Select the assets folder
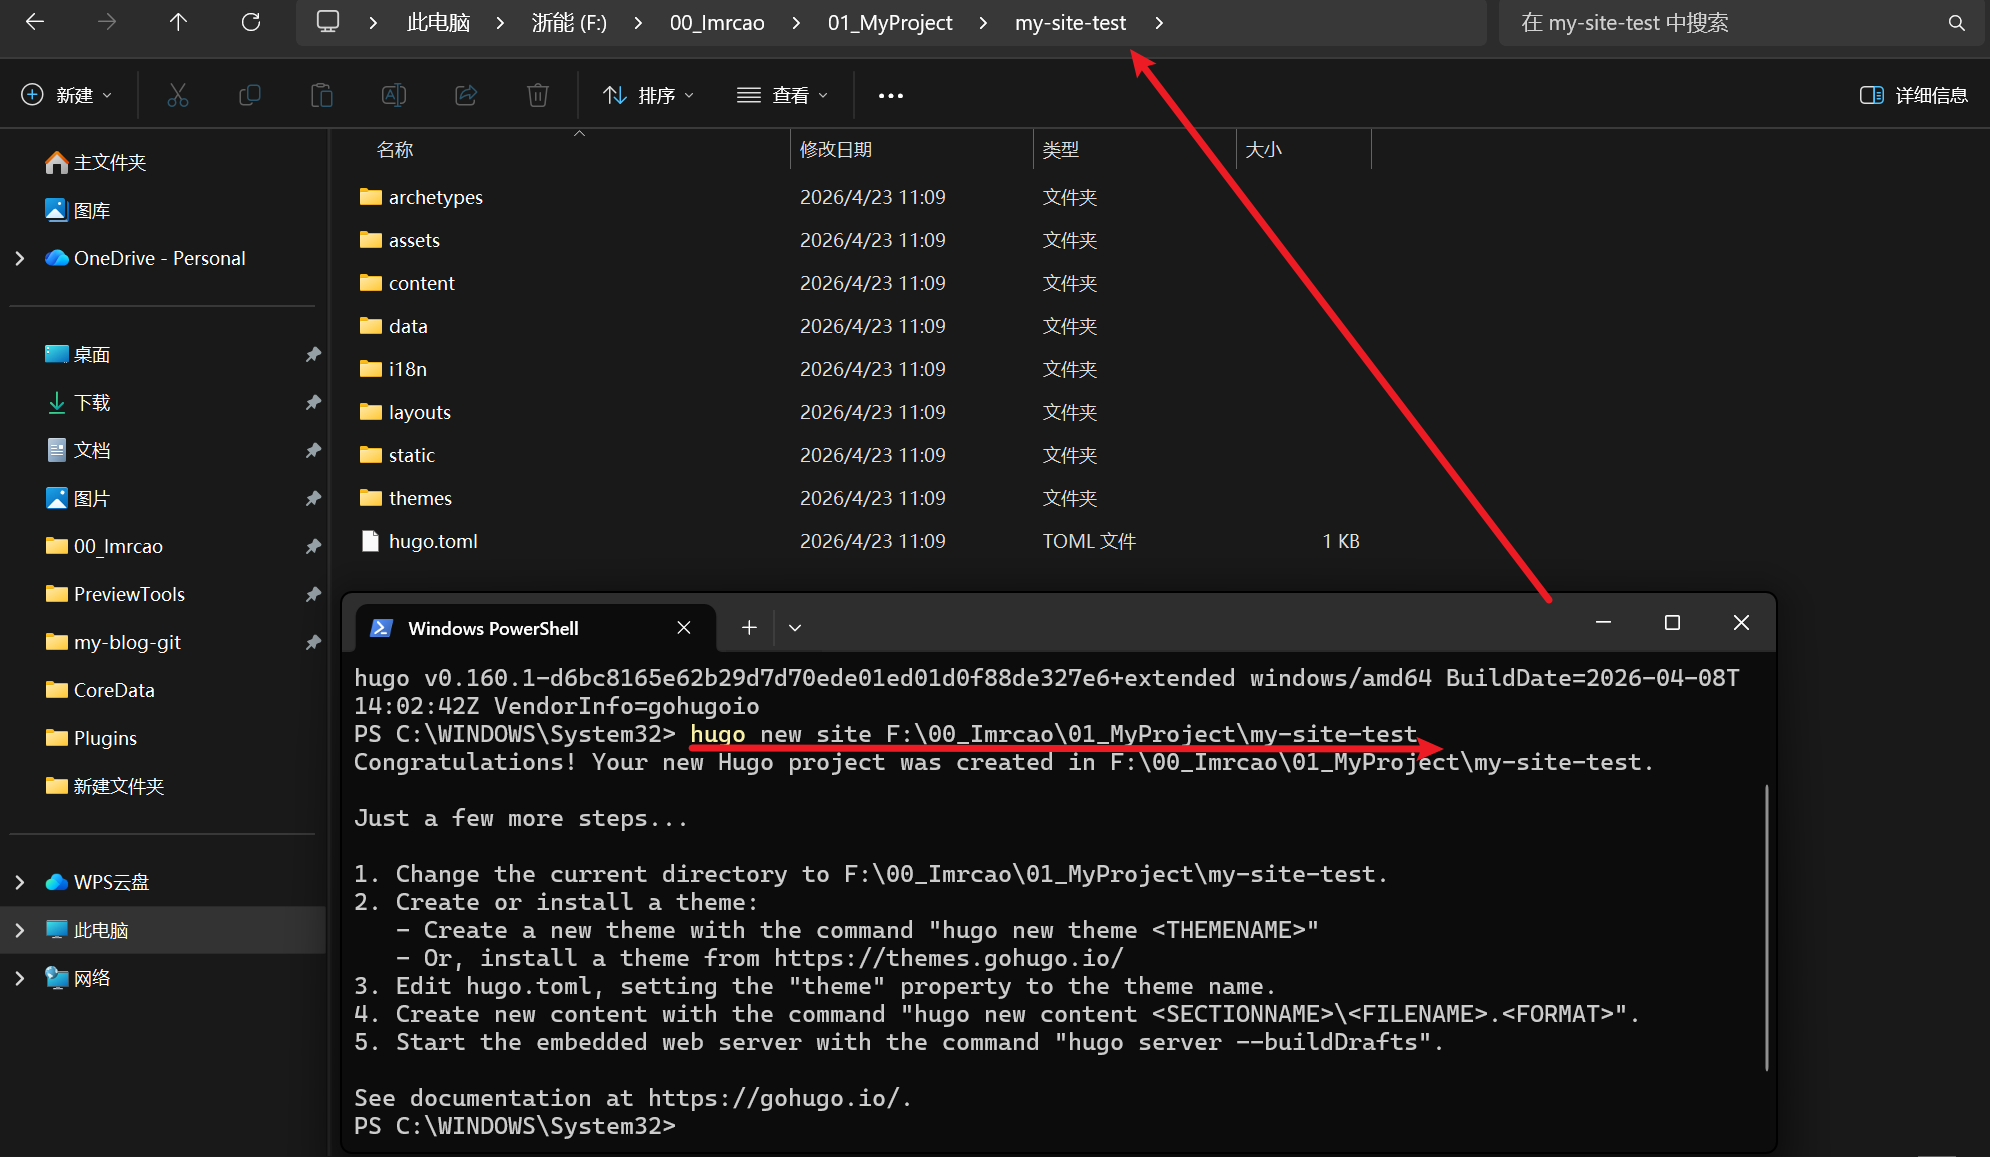The height and width of the screenshot is (1157, 1990). click(414, 240)
